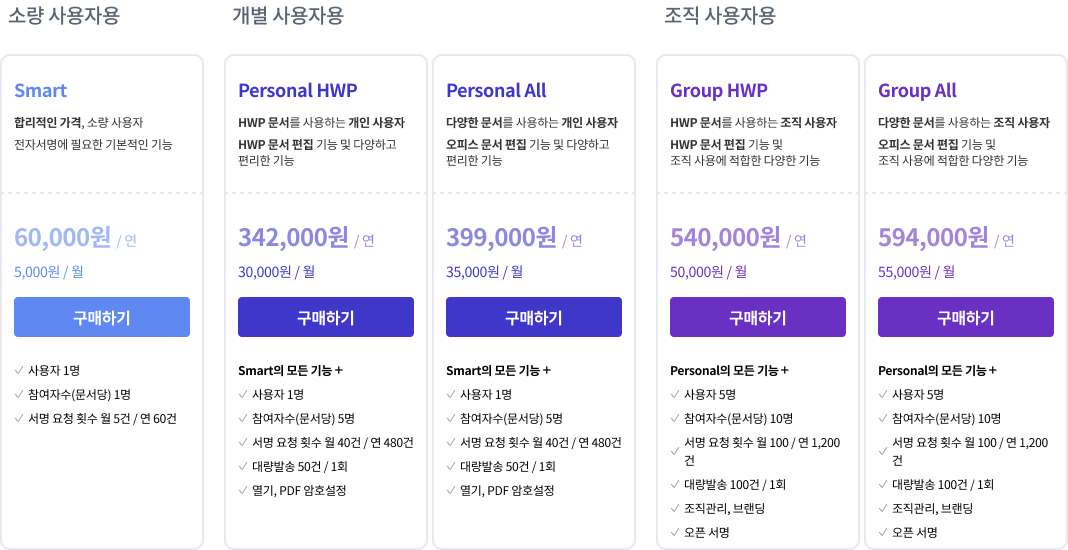The image size is (1068, 550).
Task: Click checkmark beside 오픈 서명 in Group HWP
Action: [675, 533]
